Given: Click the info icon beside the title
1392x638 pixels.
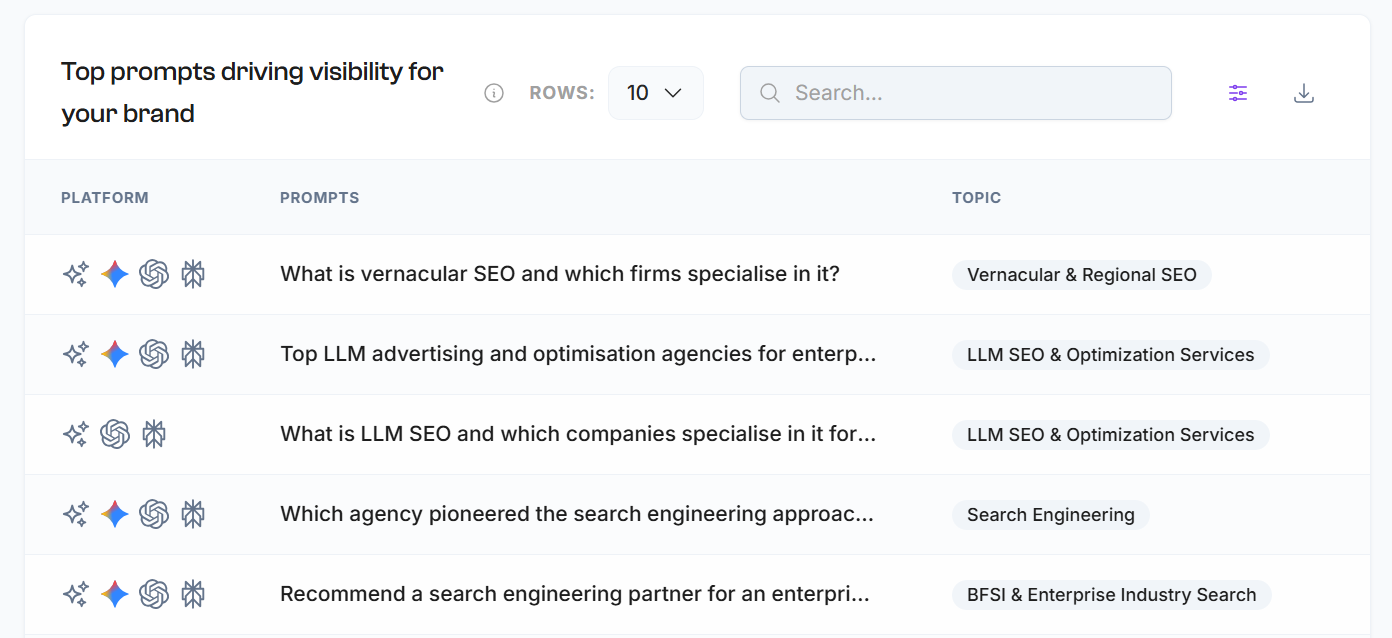Looking at the screenshot, I should [x=494, y=93].
